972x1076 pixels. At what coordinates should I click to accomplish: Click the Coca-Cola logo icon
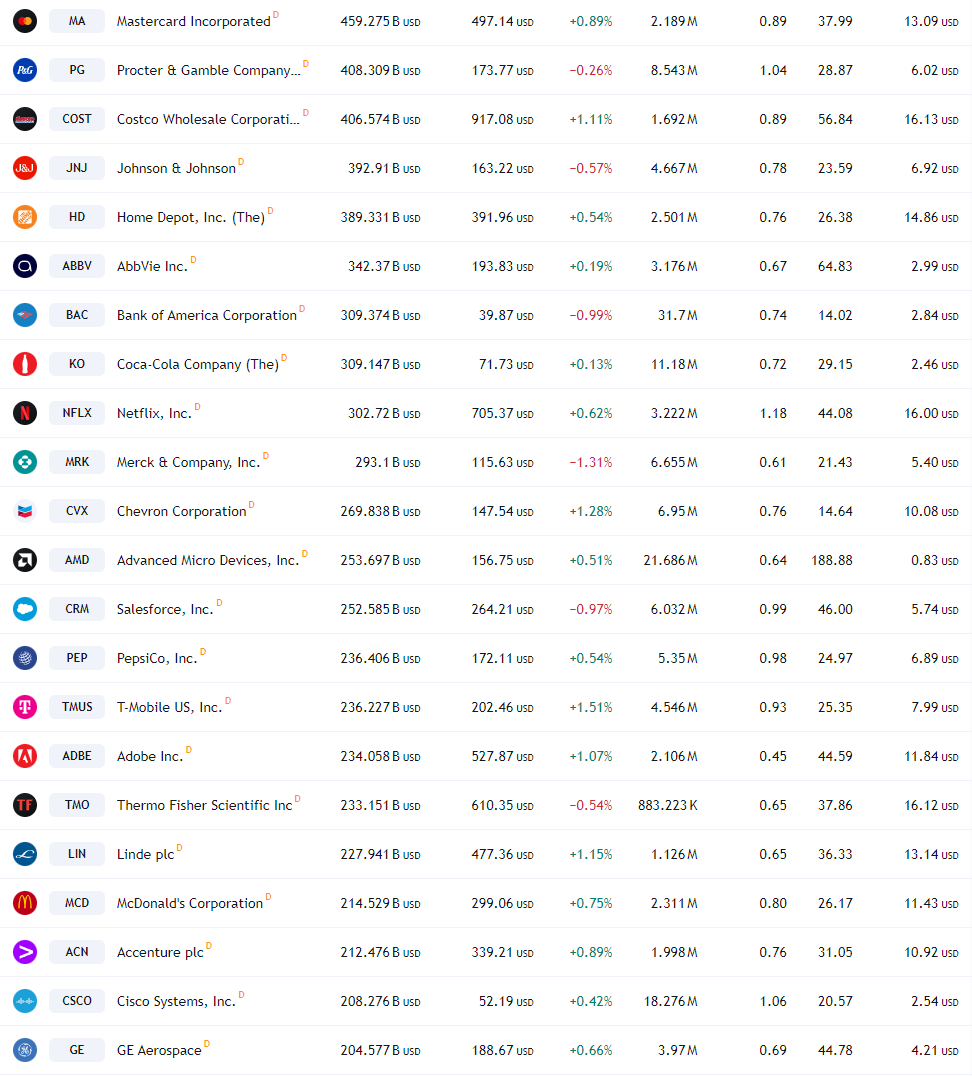(x=25, y=364)
